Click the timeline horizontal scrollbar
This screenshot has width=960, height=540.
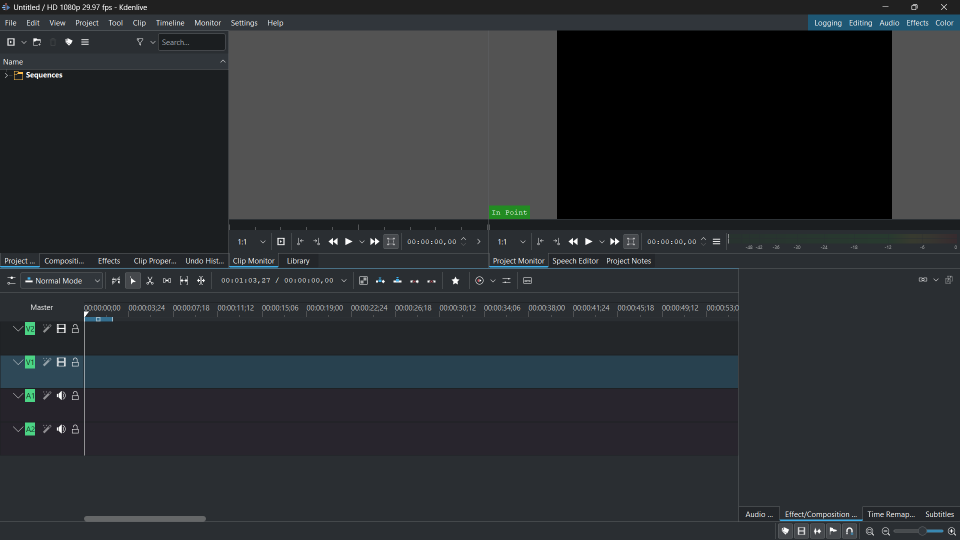[144, 519]
